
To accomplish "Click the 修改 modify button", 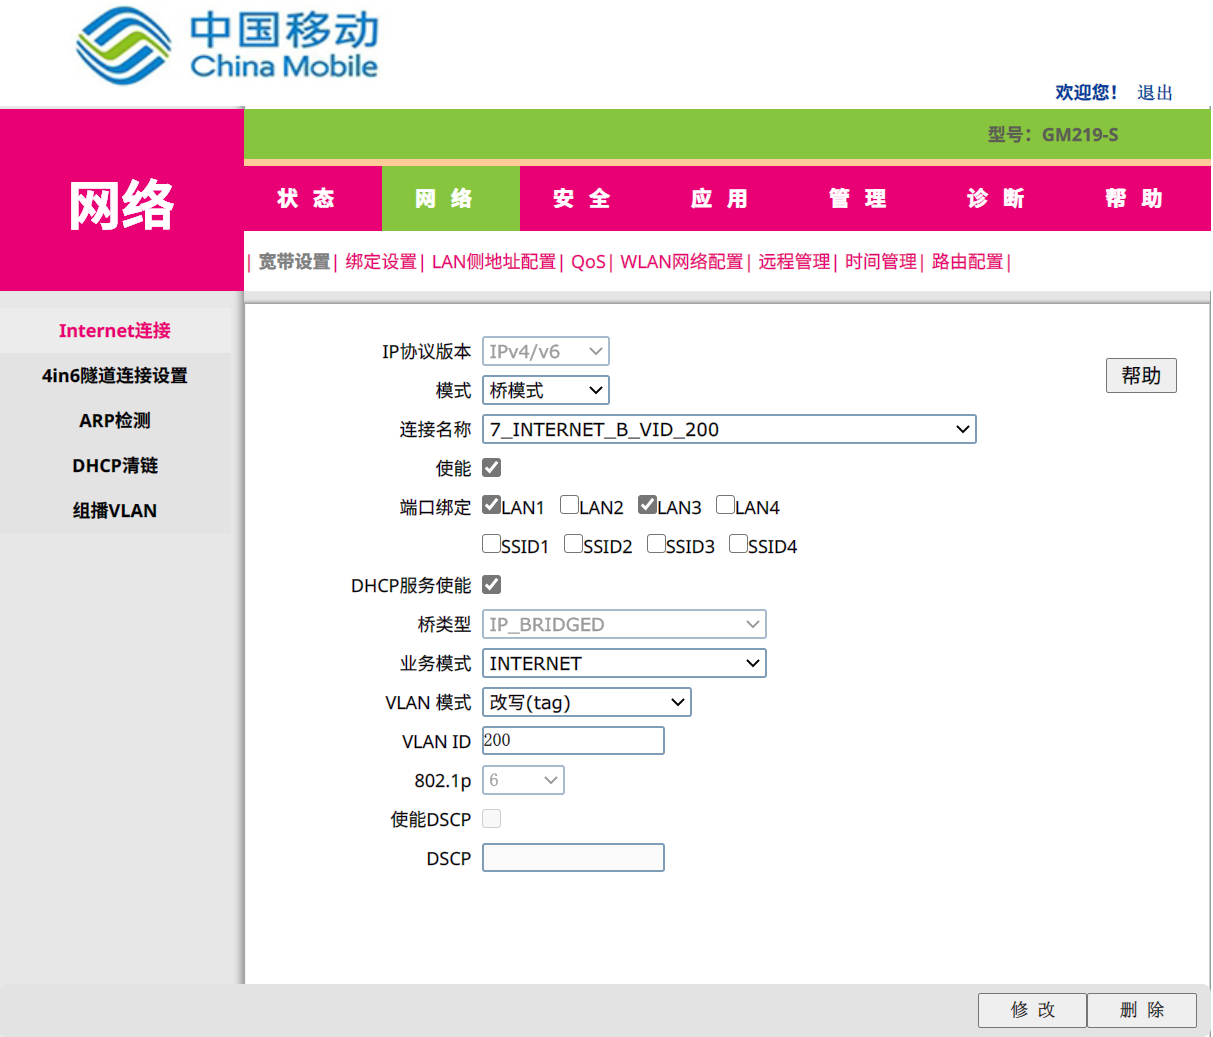I will (x=1032, y=1010).
